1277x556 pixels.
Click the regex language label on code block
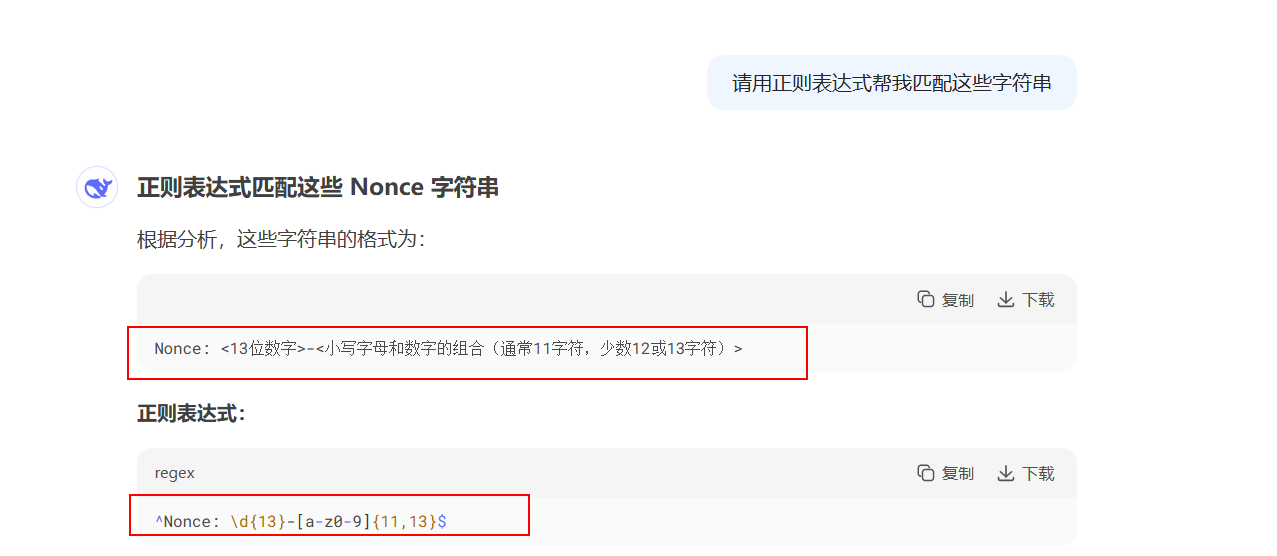(x=175, y=473)
